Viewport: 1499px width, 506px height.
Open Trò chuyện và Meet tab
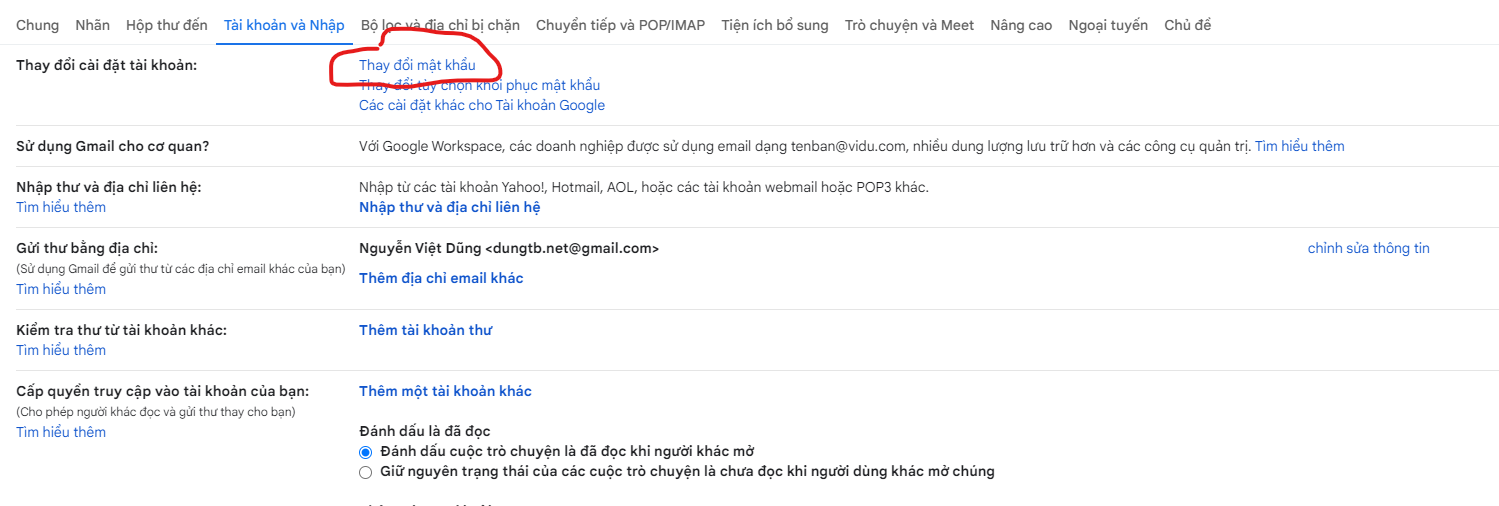click(x=909, y=25)
